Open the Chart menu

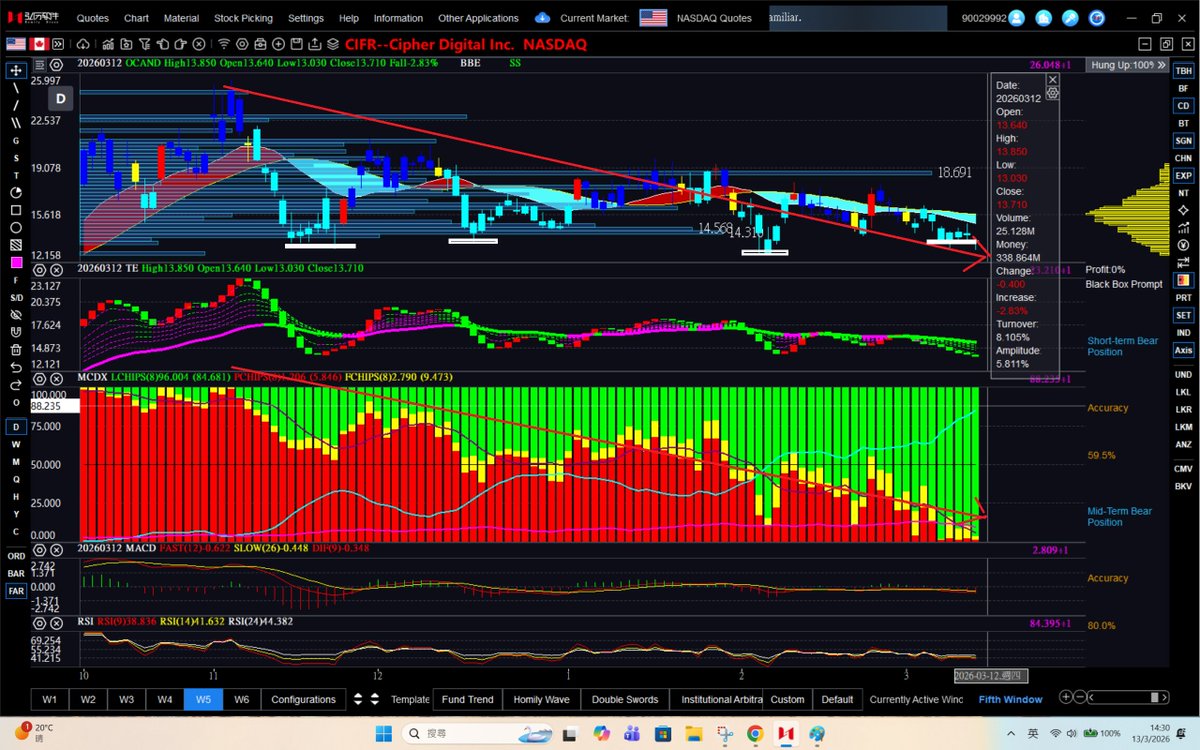tap(136, 18)
